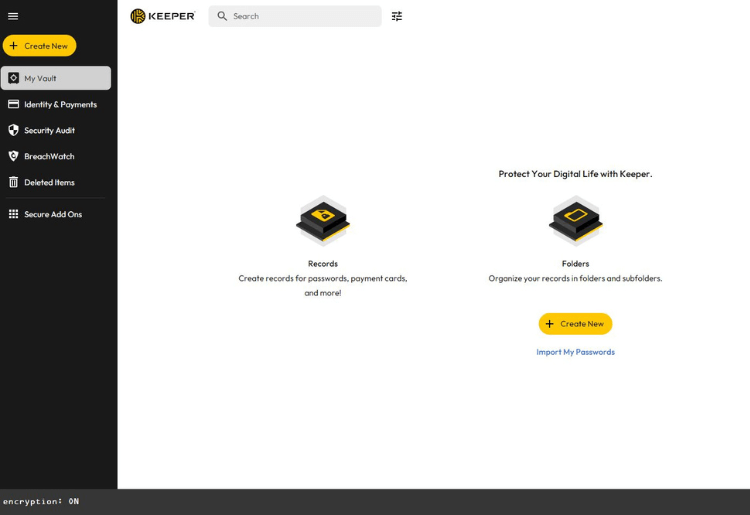Image resolution: width=750 pixels, height=515 pixels.
Task: Click the Keeper logo in the header
Action: tap(163, 16)
